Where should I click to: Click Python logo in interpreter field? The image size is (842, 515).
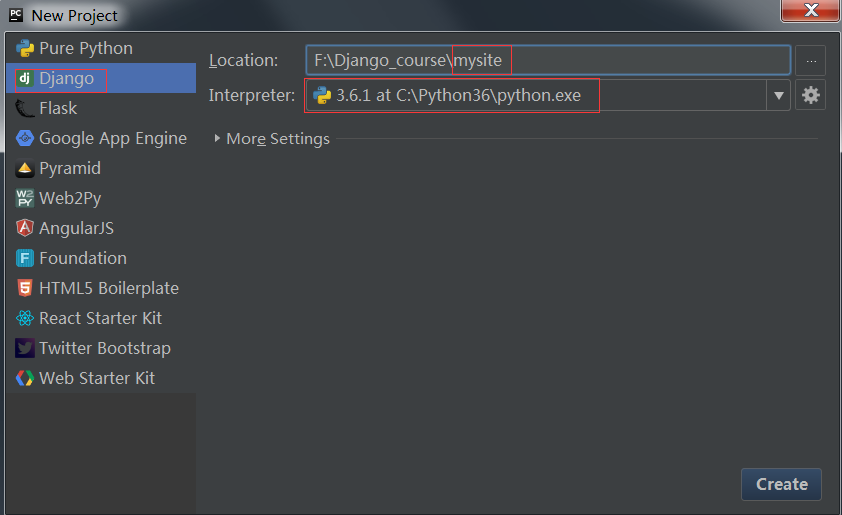pyautogui.click(x=322, y=96)
